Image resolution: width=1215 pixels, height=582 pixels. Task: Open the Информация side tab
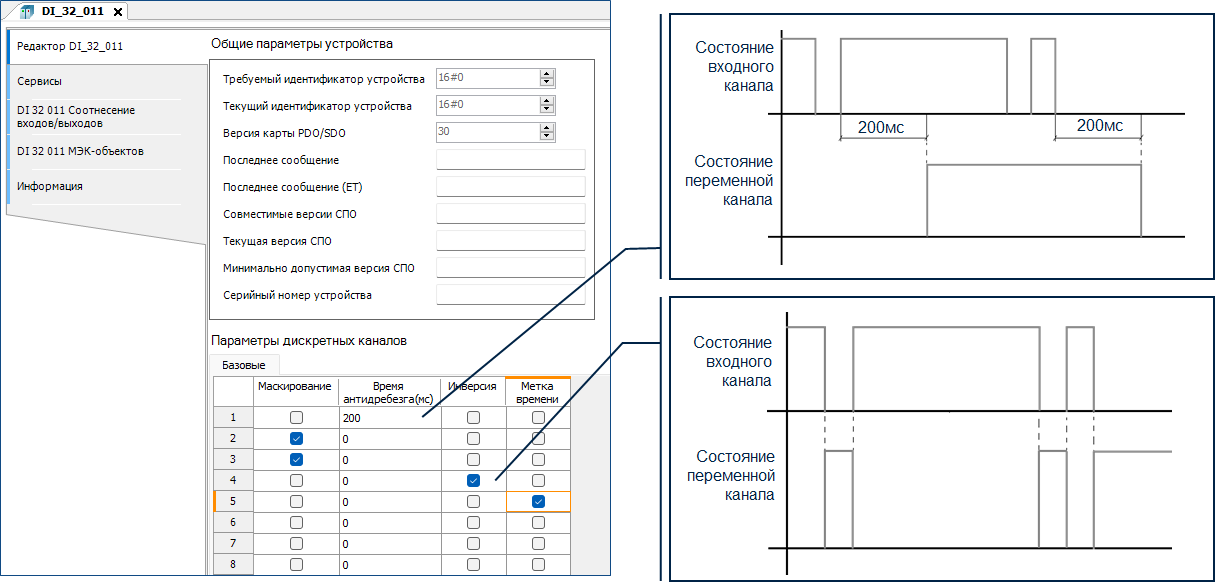pos(50,186)
